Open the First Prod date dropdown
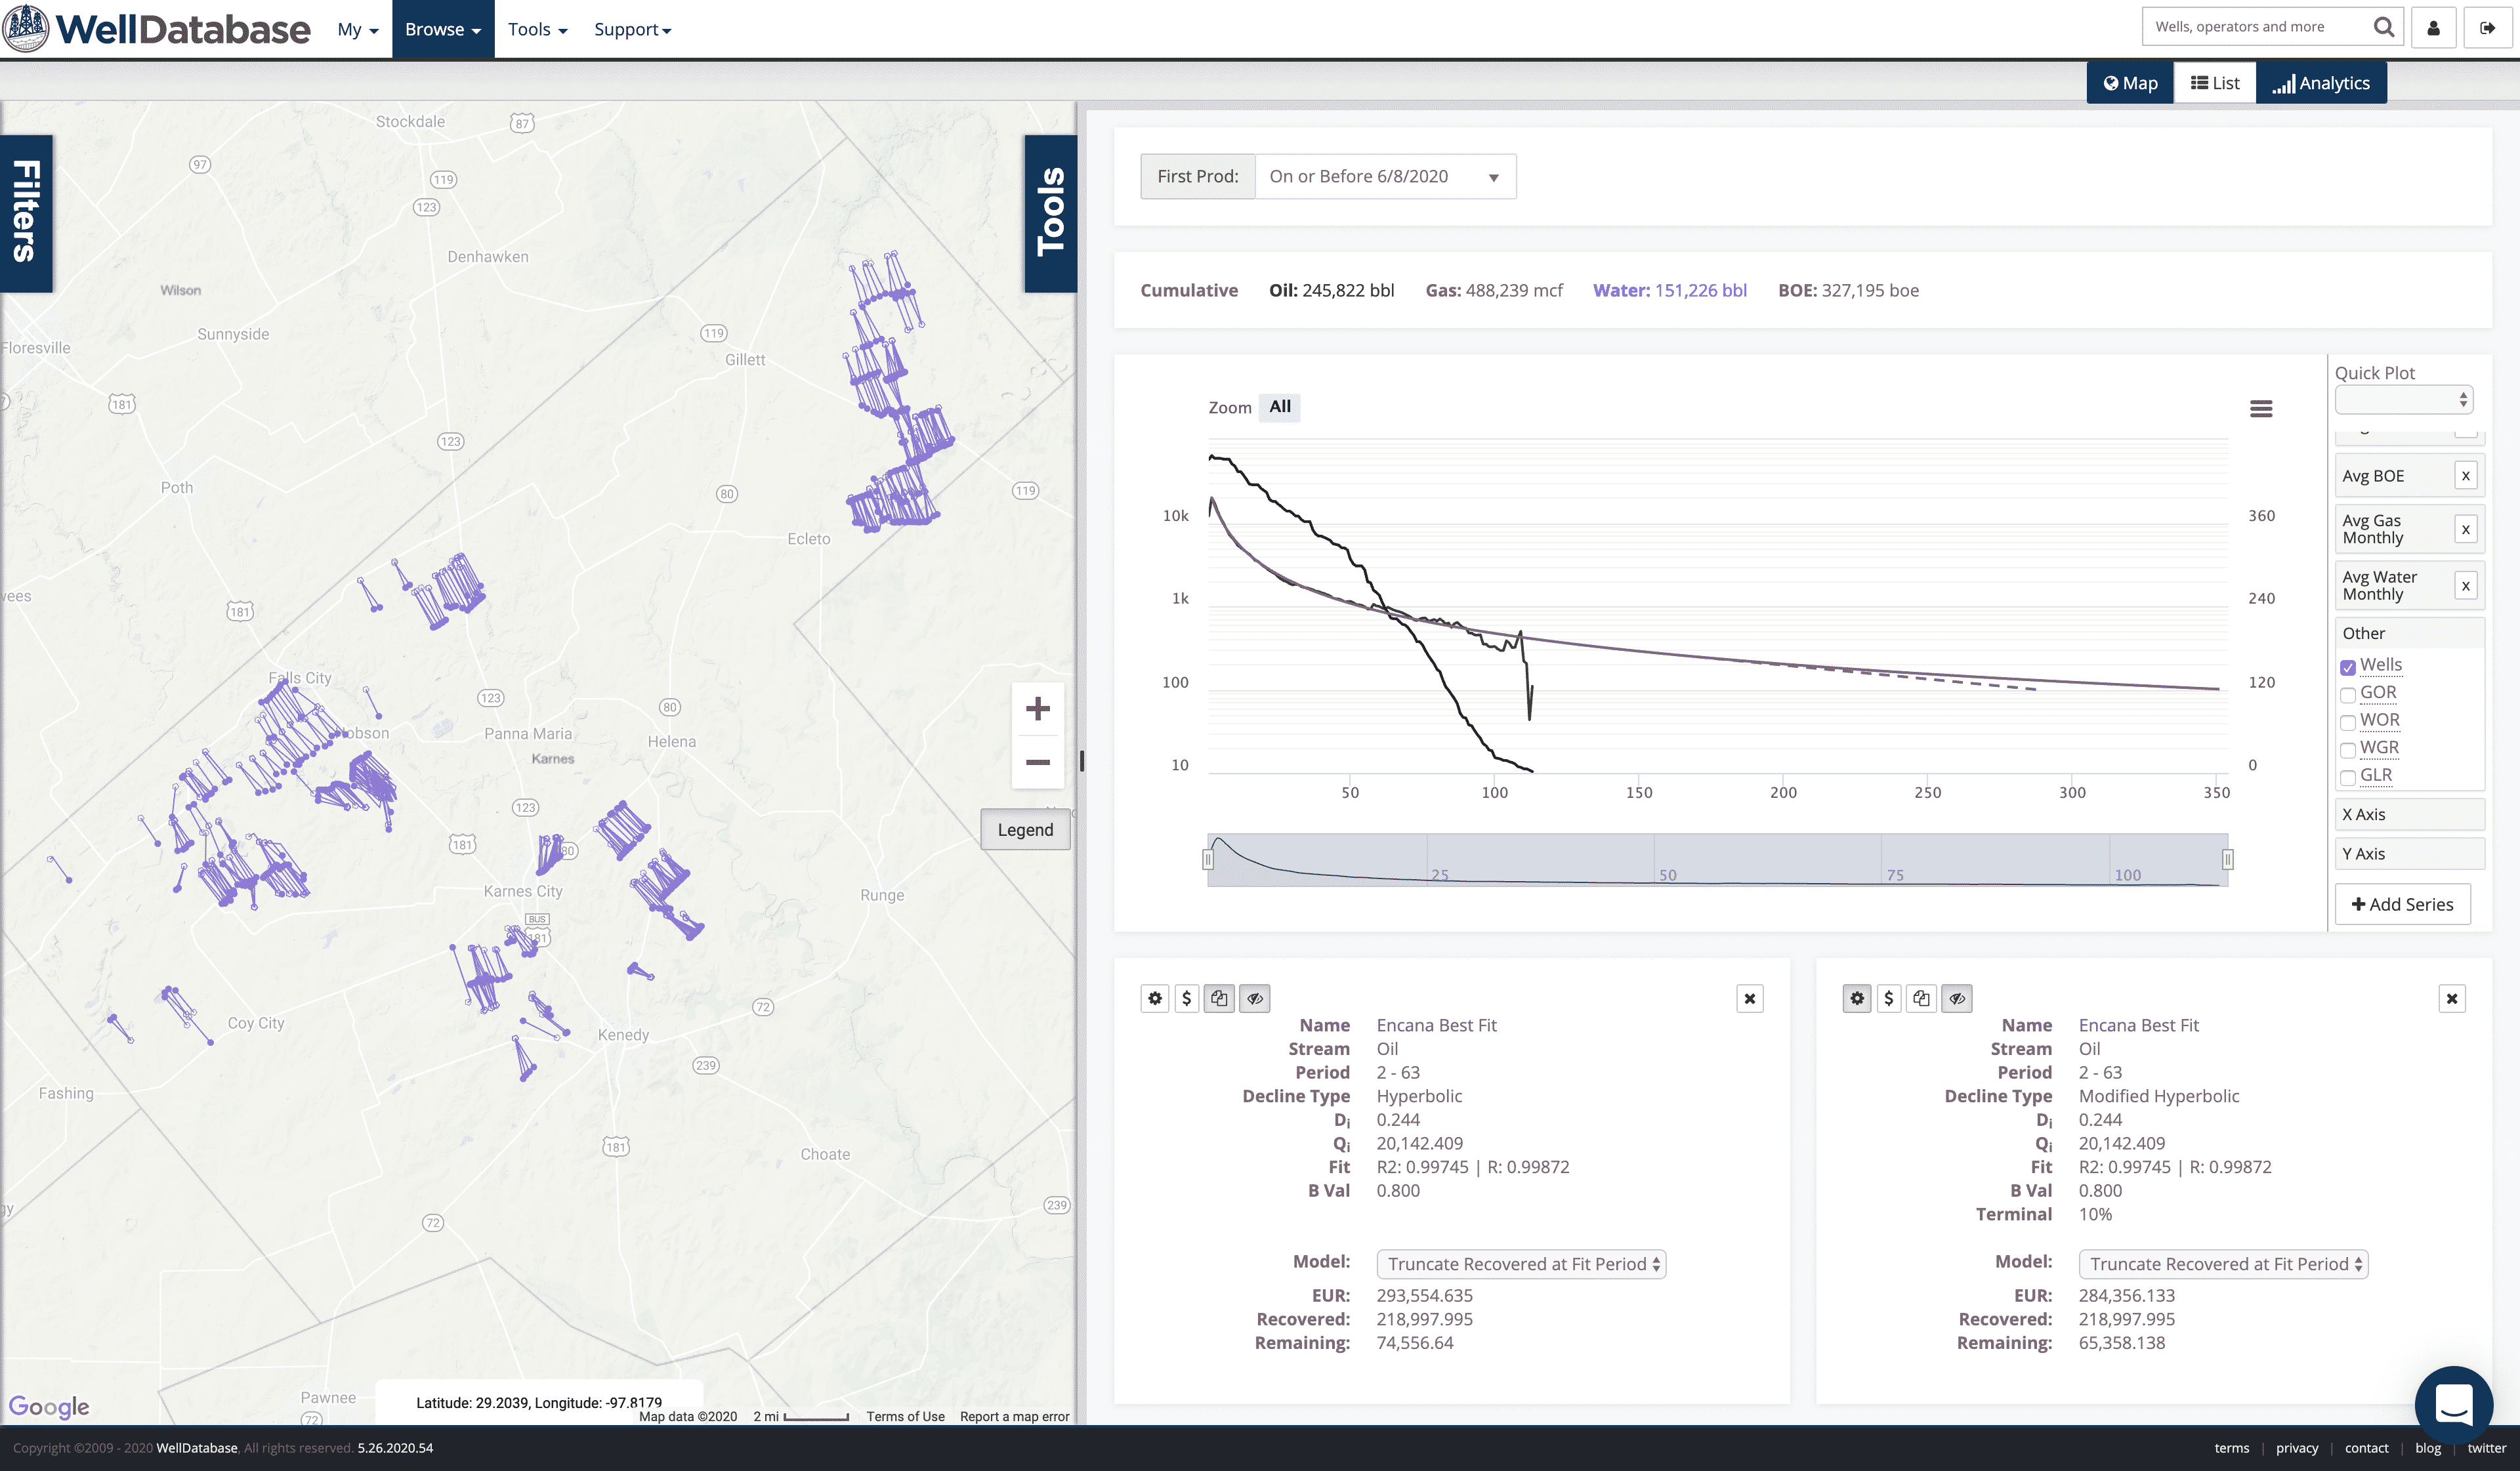The image size is (2520, 1471). point(1384,177)
